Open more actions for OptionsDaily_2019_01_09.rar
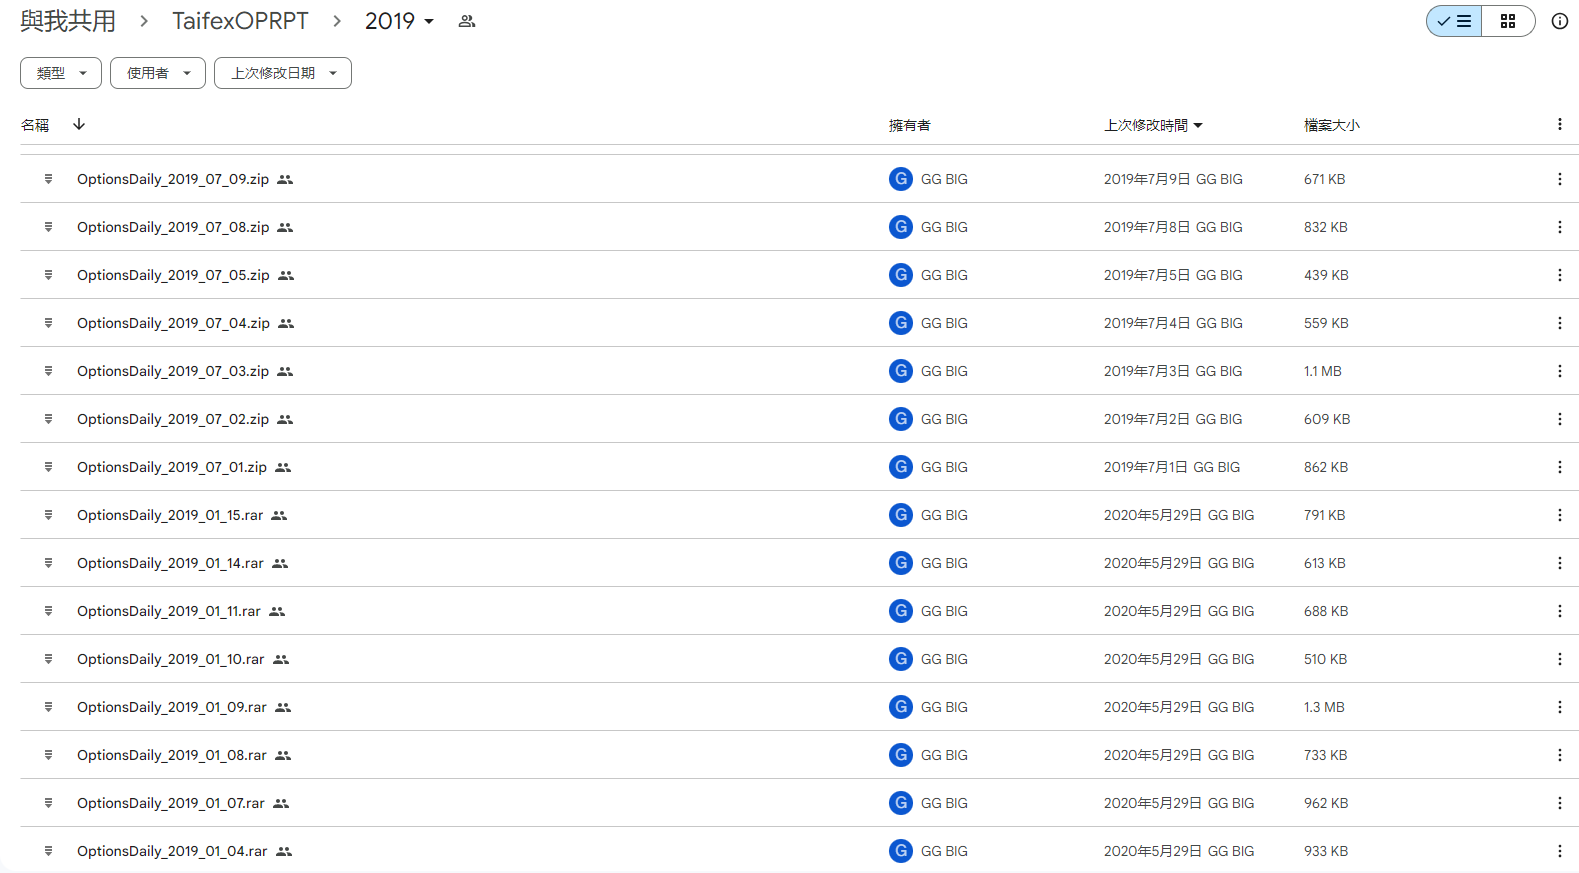 [1560, 707]
